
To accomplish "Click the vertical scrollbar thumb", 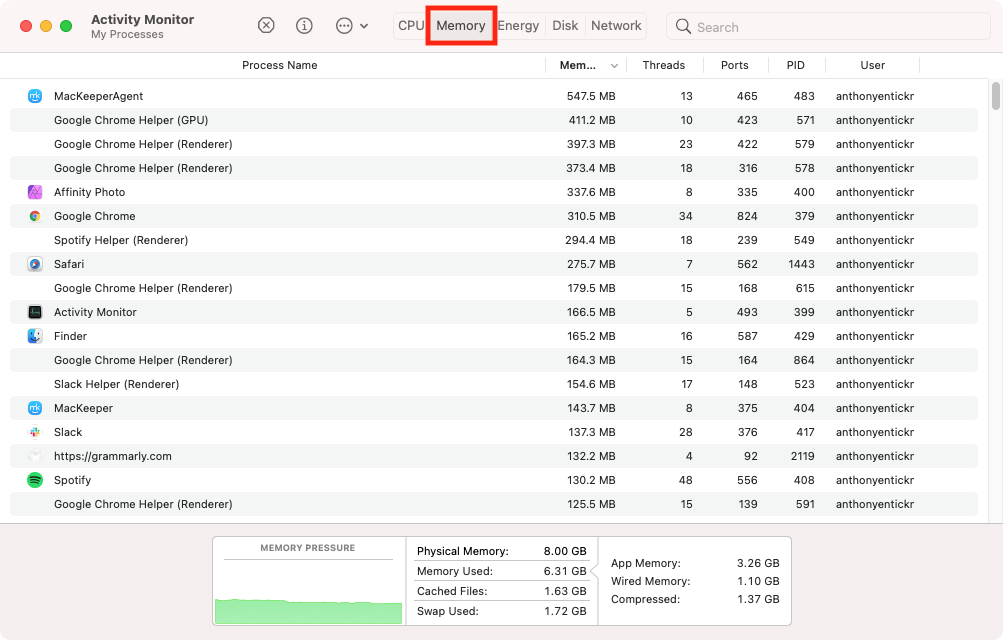I will 995,96.
